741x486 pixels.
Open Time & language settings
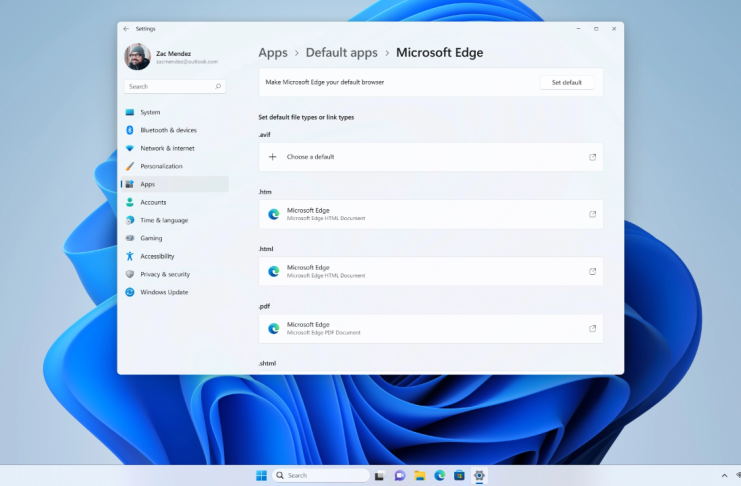tap(175, 220)
